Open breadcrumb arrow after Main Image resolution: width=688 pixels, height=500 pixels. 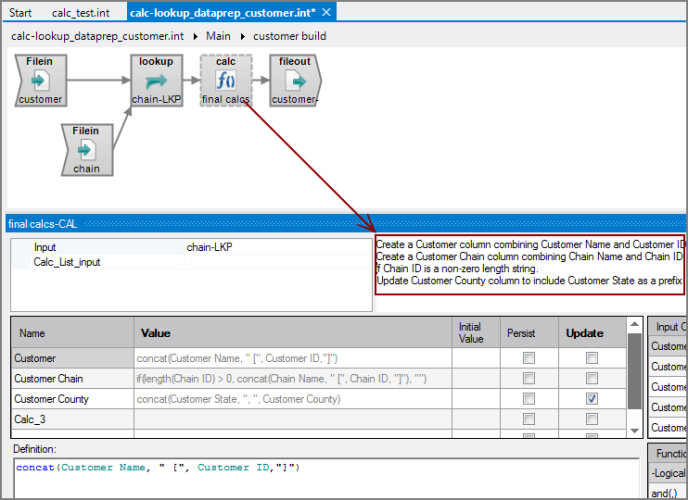(242, 36)
